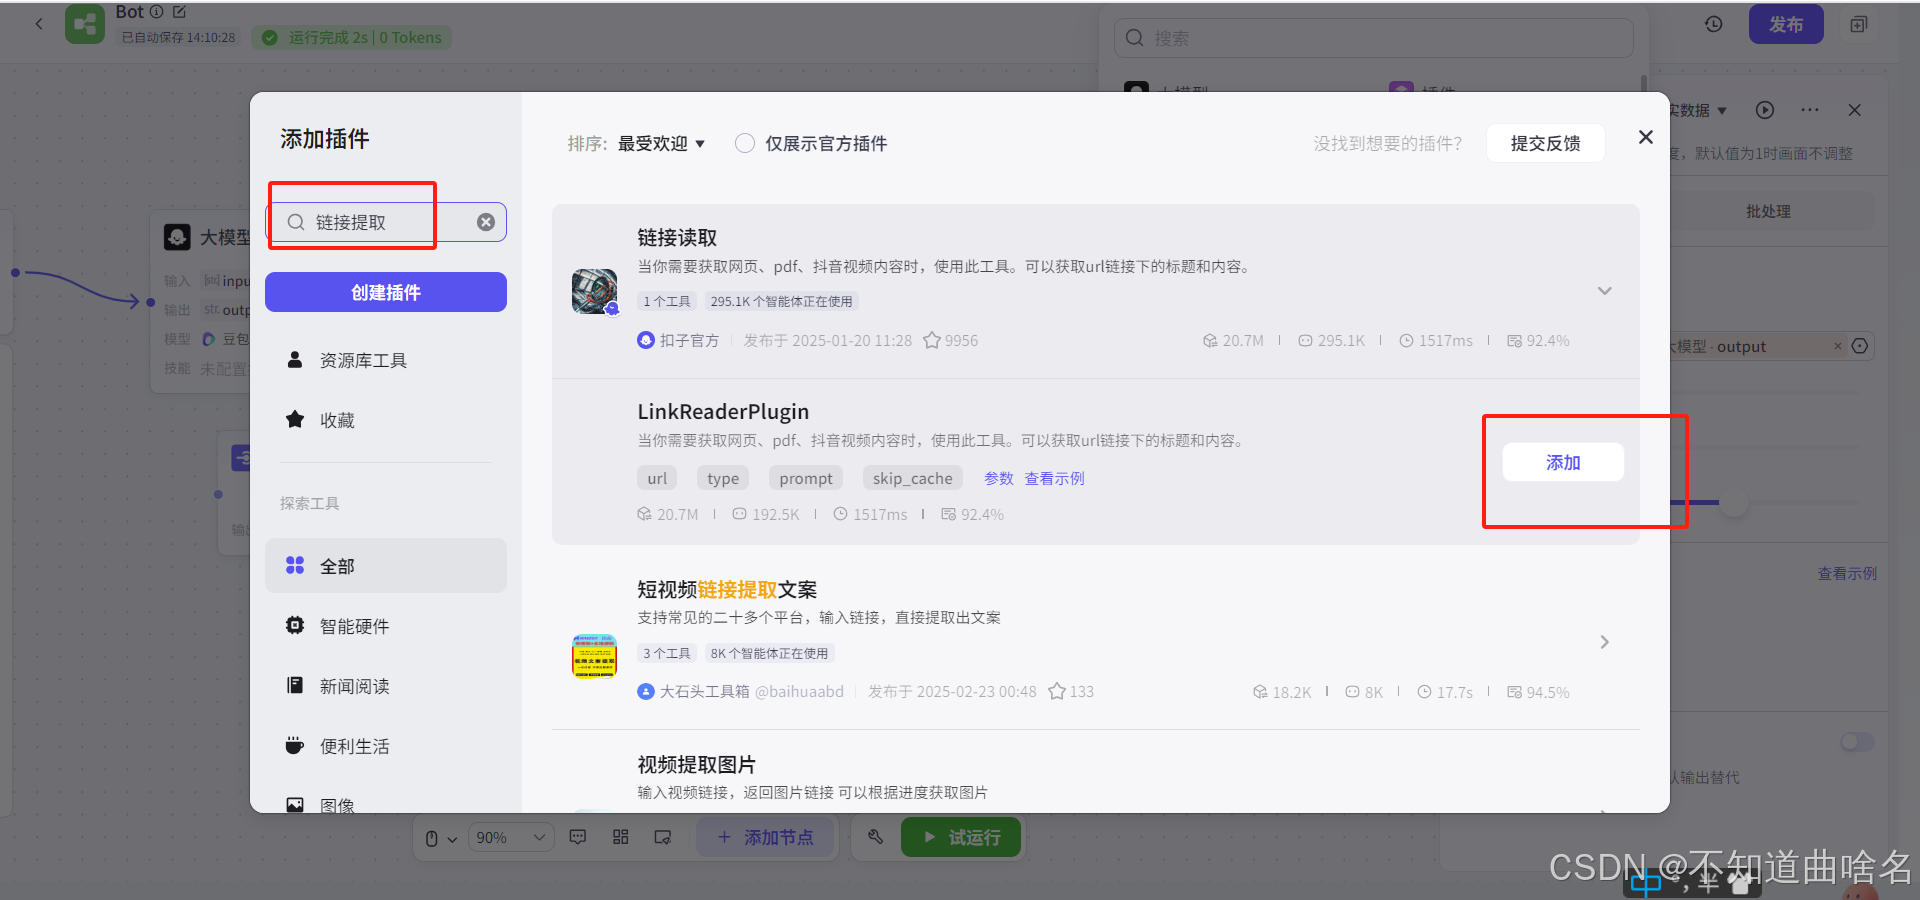Open the 链接读取 plugin thumbnail
This screenshot has width=1920, height=900.
(x=595, y=291)
